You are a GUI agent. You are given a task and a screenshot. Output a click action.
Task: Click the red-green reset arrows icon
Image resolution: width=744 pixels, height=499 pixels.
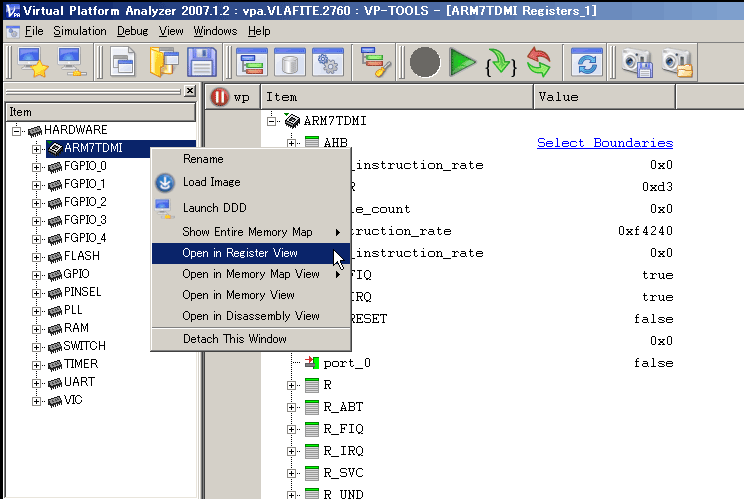point(539,62)
